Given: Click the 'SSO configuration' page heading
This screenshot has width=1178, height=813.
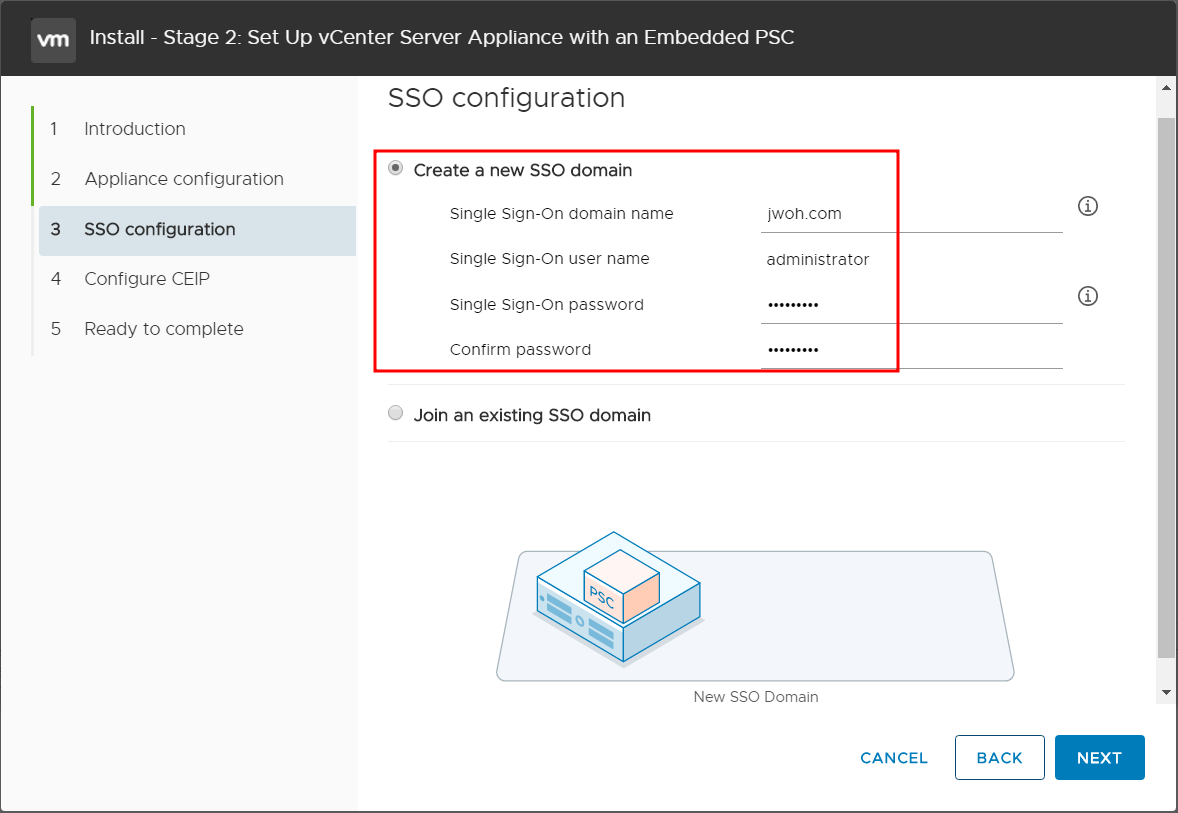Looking at the screenshot, I should (x=506, y=98).
